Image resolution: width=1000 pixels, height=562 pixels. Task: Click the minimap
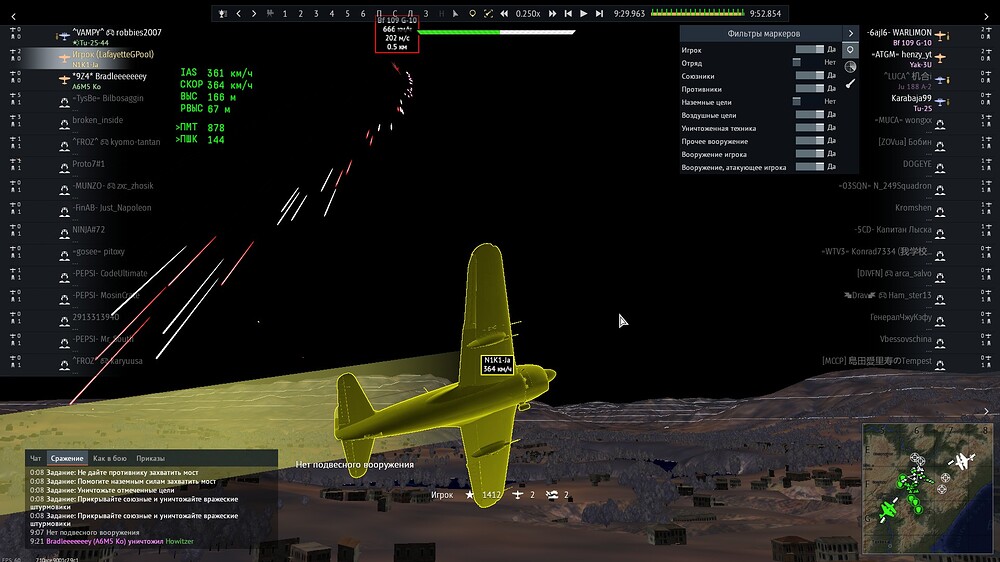pos(927,489)
